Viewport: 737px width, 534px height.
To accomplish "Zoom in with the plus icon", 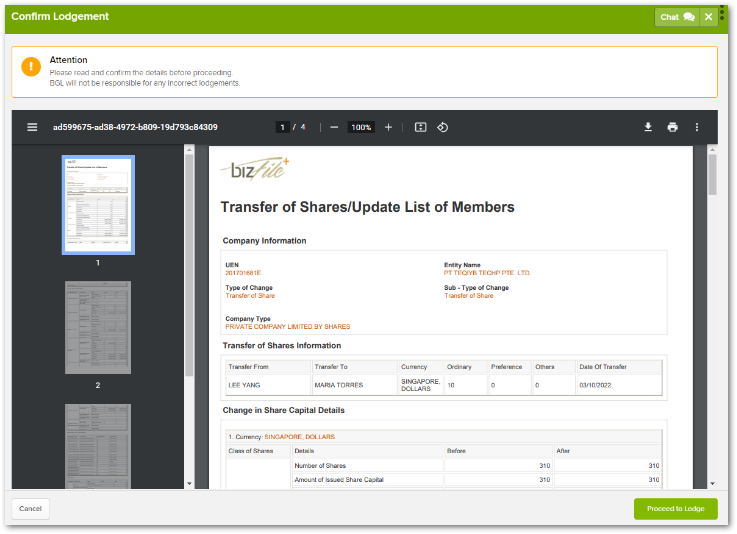I will (388, 127).
